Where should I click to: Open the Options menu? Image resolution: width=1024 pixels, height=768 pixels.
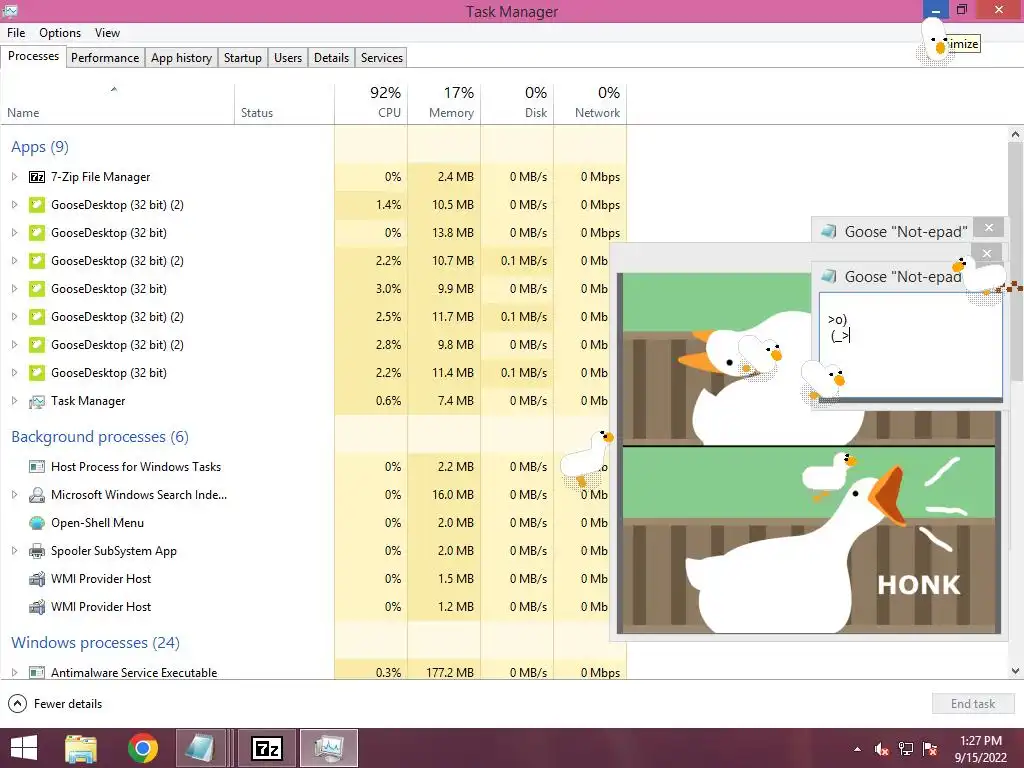pyautogui.click(x=60, y=33)
